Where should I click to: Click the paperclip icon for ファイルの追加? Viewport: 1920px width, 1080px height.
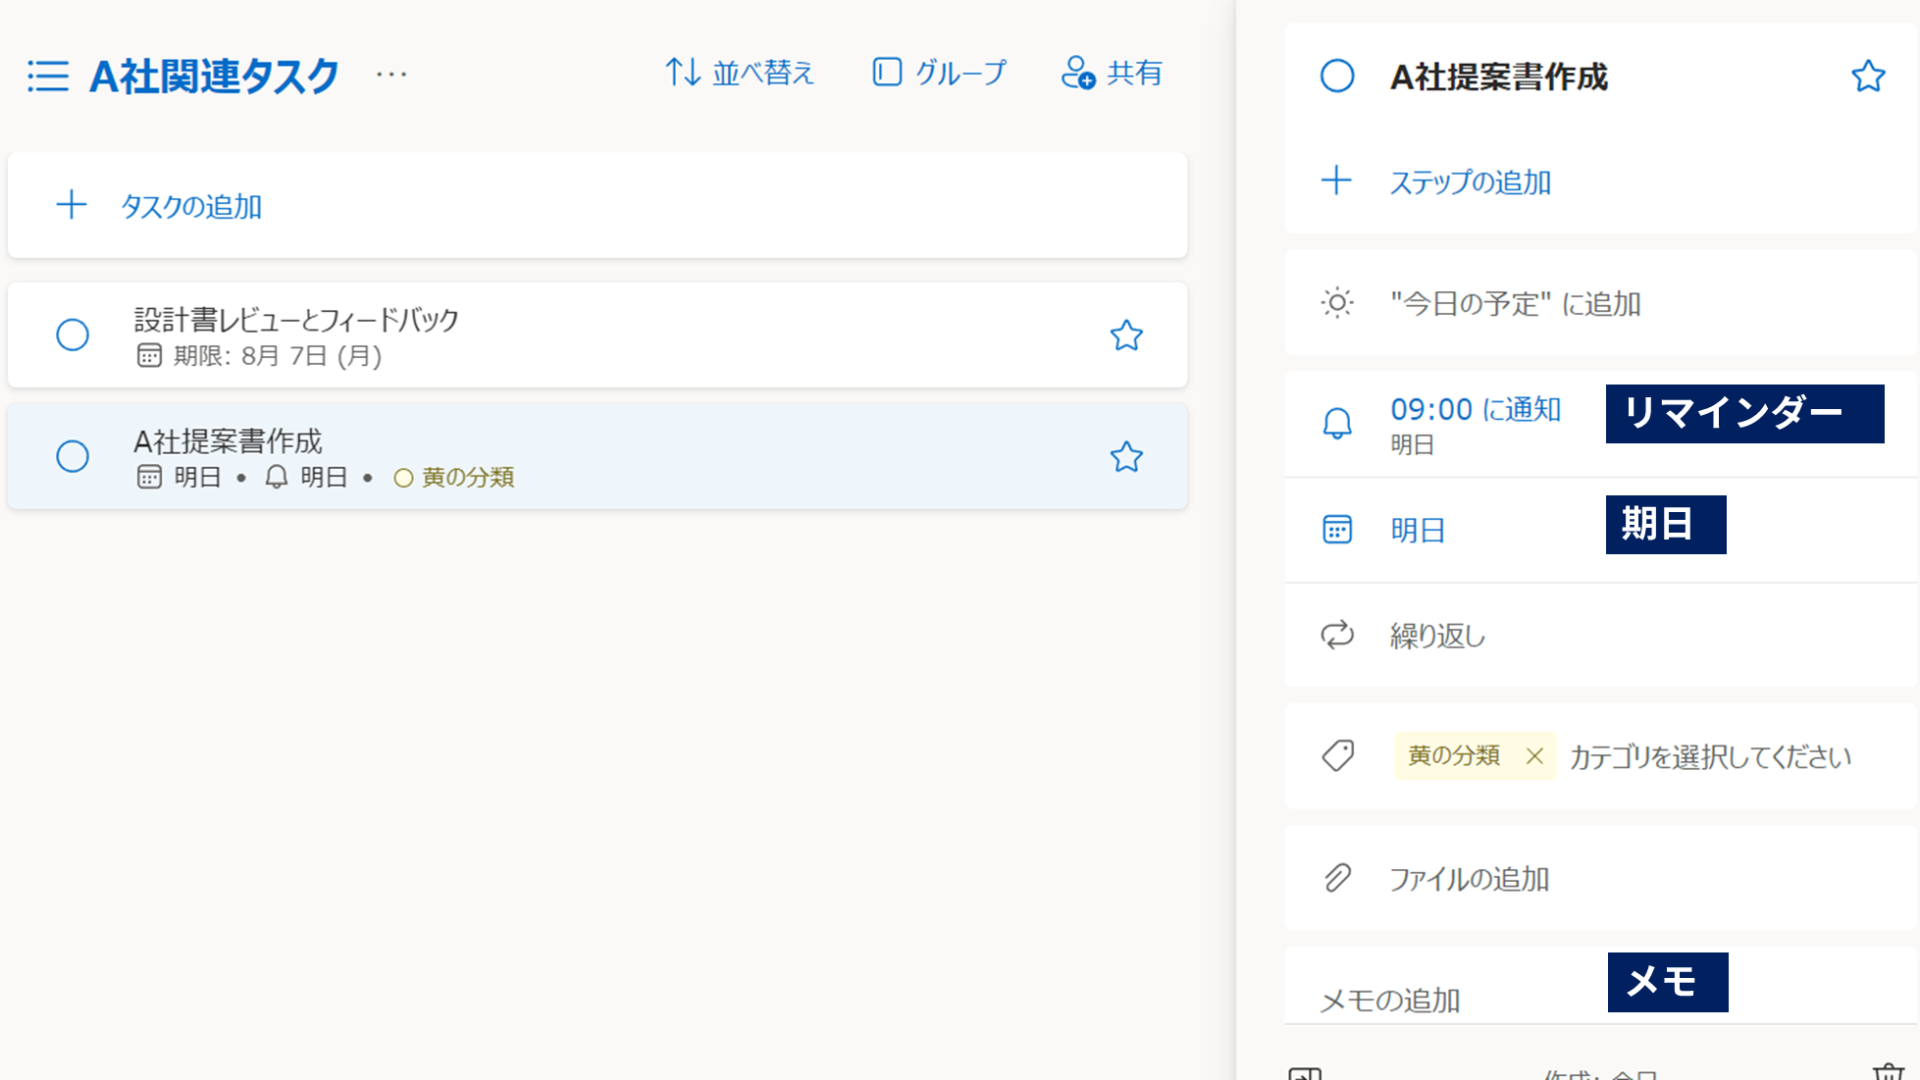pyautogui.click(x=1338, y=879)
